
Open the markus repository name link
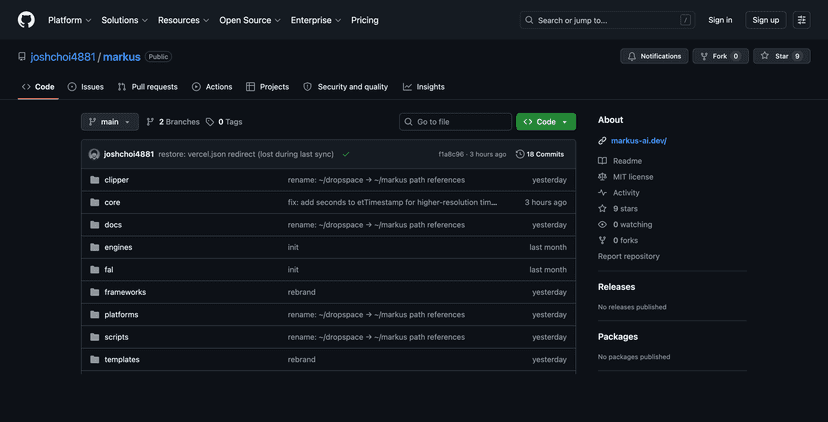[x=121, y=57]
